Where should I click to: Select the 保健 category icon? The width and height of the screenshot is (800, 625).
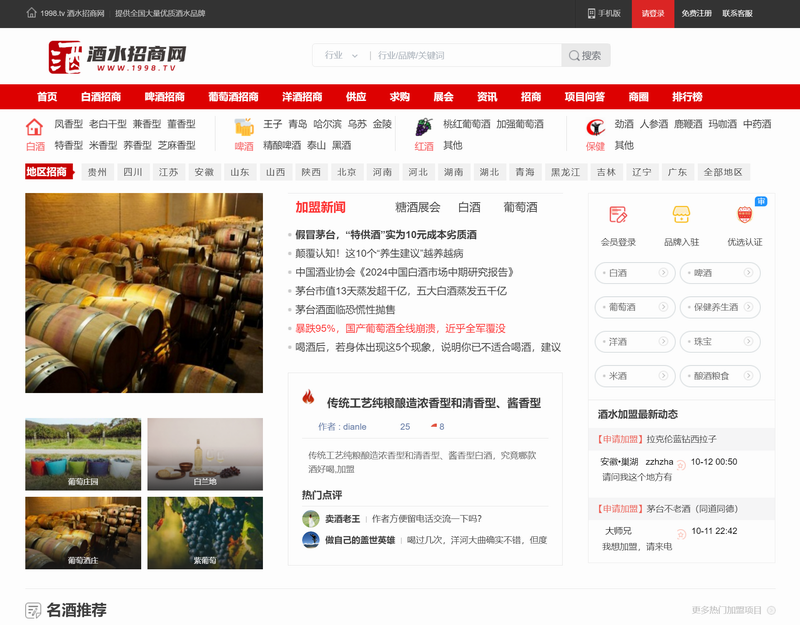coord(595,127)
